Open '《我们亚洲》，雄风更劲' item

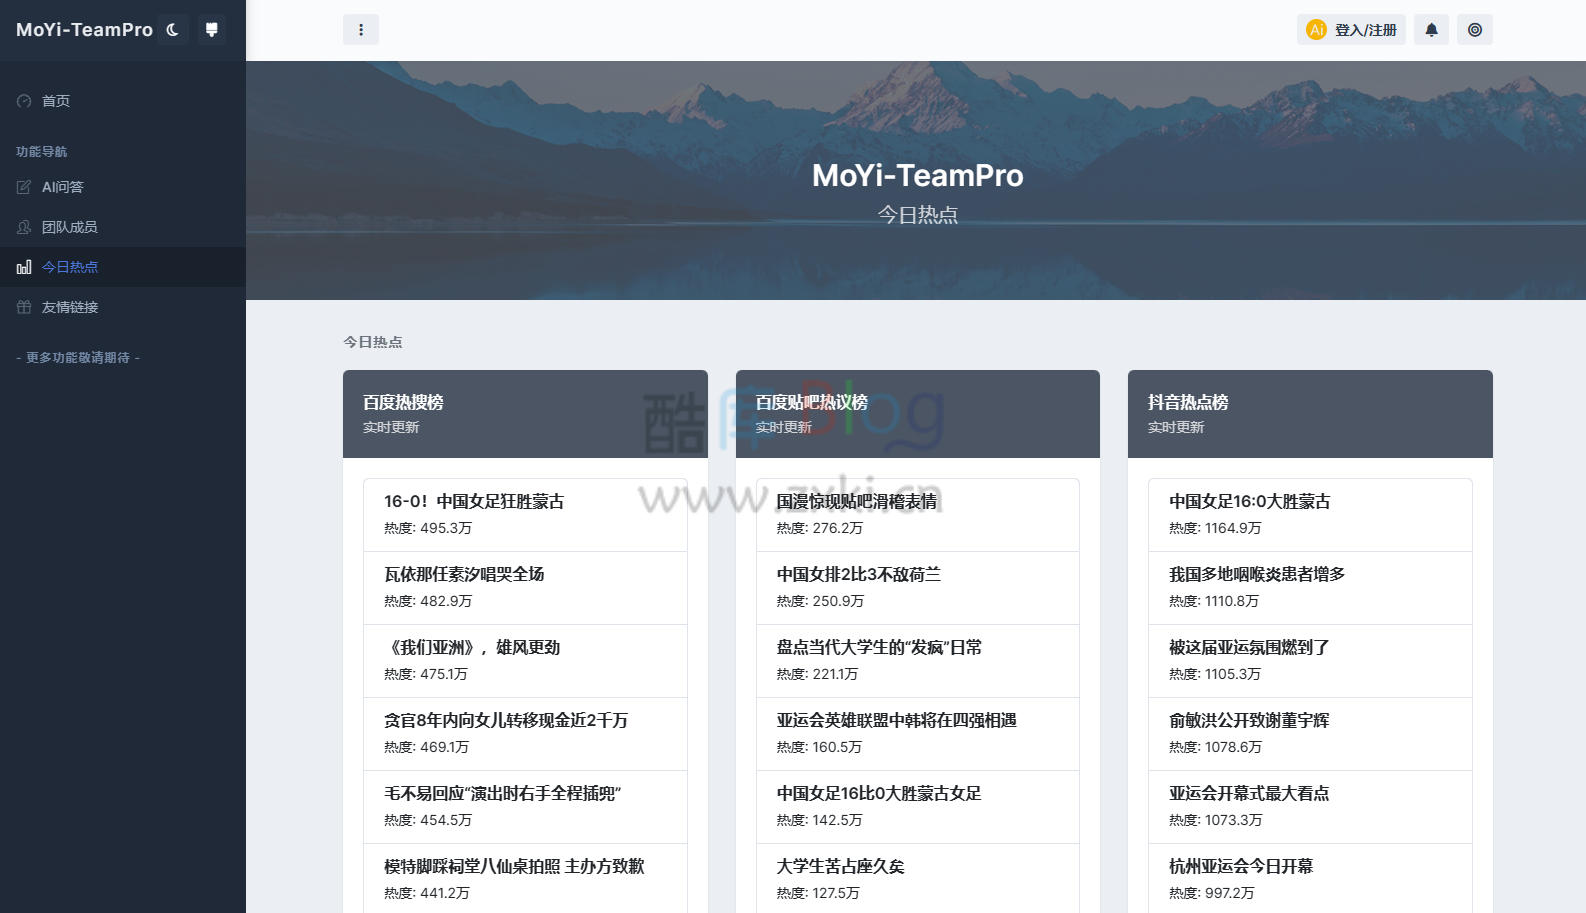525,661
